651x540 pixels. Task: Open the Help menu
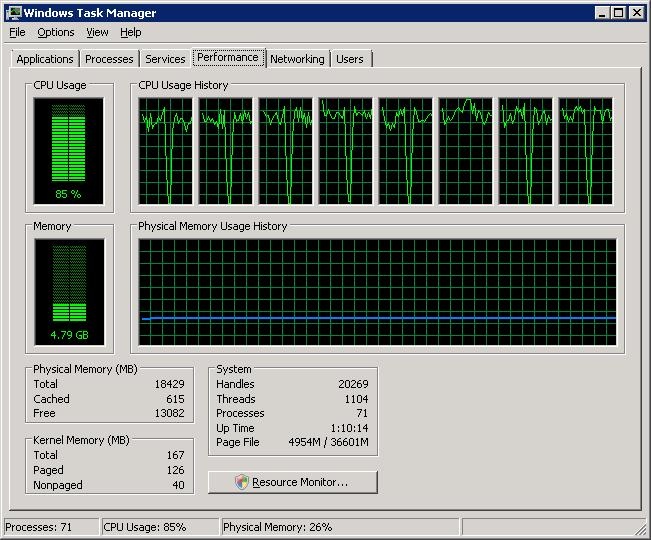[130, 32]
